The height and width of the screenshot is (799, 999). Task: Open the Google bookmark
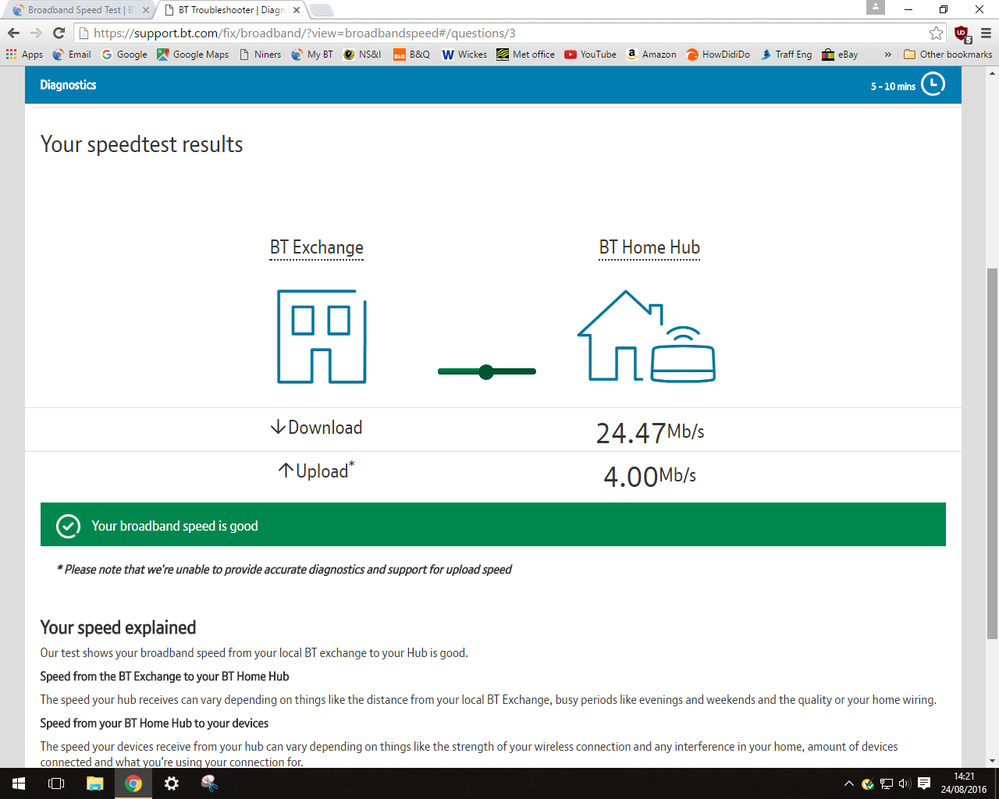pyautogui.click(x=124, y=54)
